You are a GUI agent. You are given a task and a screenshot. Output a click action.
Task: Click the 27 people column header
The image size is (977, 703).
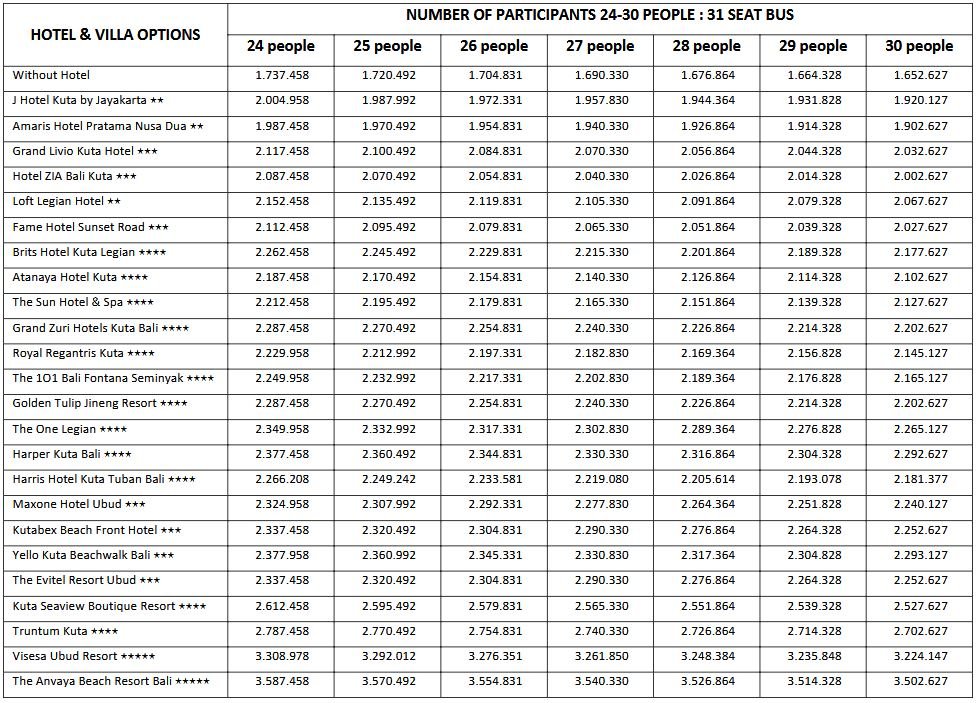pyautogui.click(x=600, y=46)
